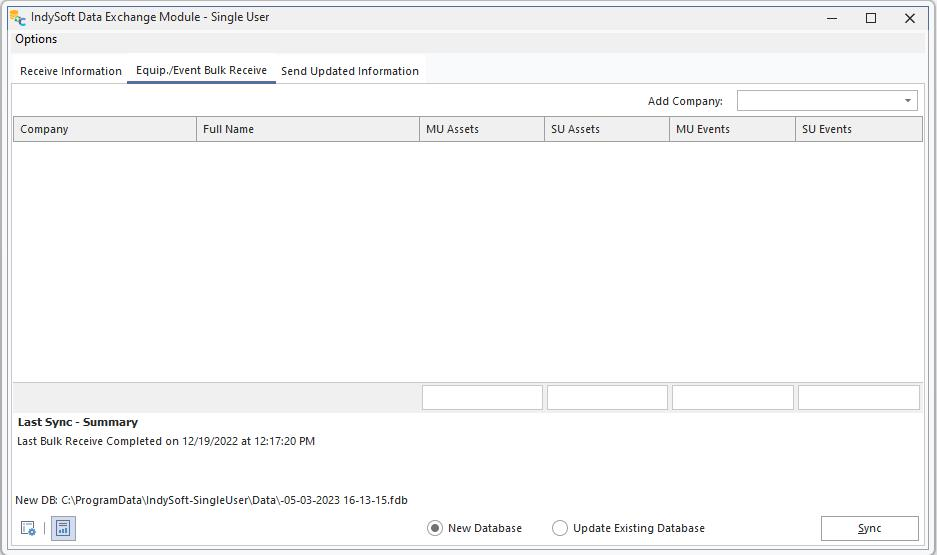Sort by the Full Name column header

pyautogui.click(x=308, y=129)
